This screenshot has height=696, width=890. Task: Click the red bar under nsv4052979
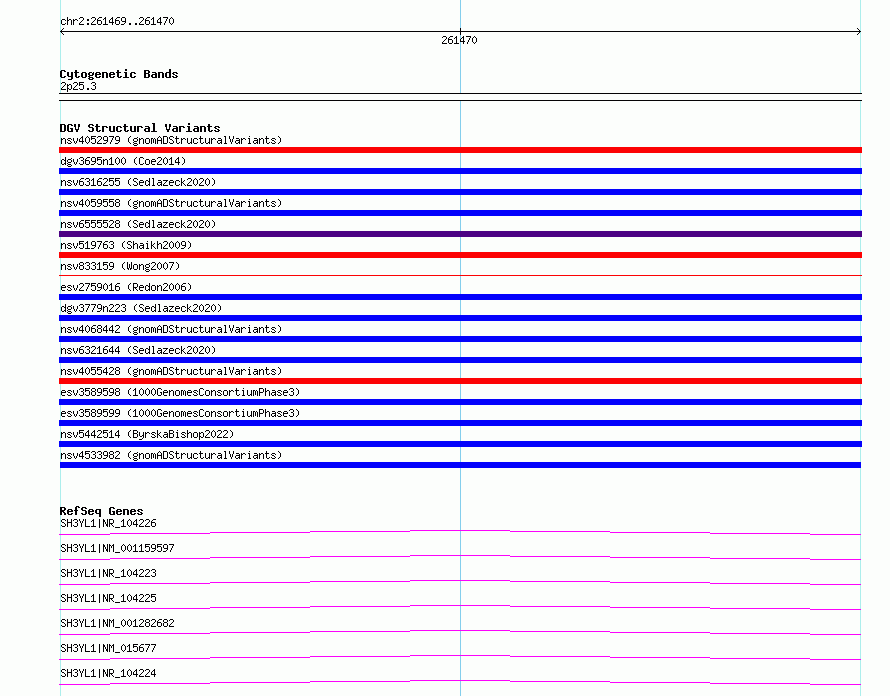pyautogui.click(x=460, y=150)
